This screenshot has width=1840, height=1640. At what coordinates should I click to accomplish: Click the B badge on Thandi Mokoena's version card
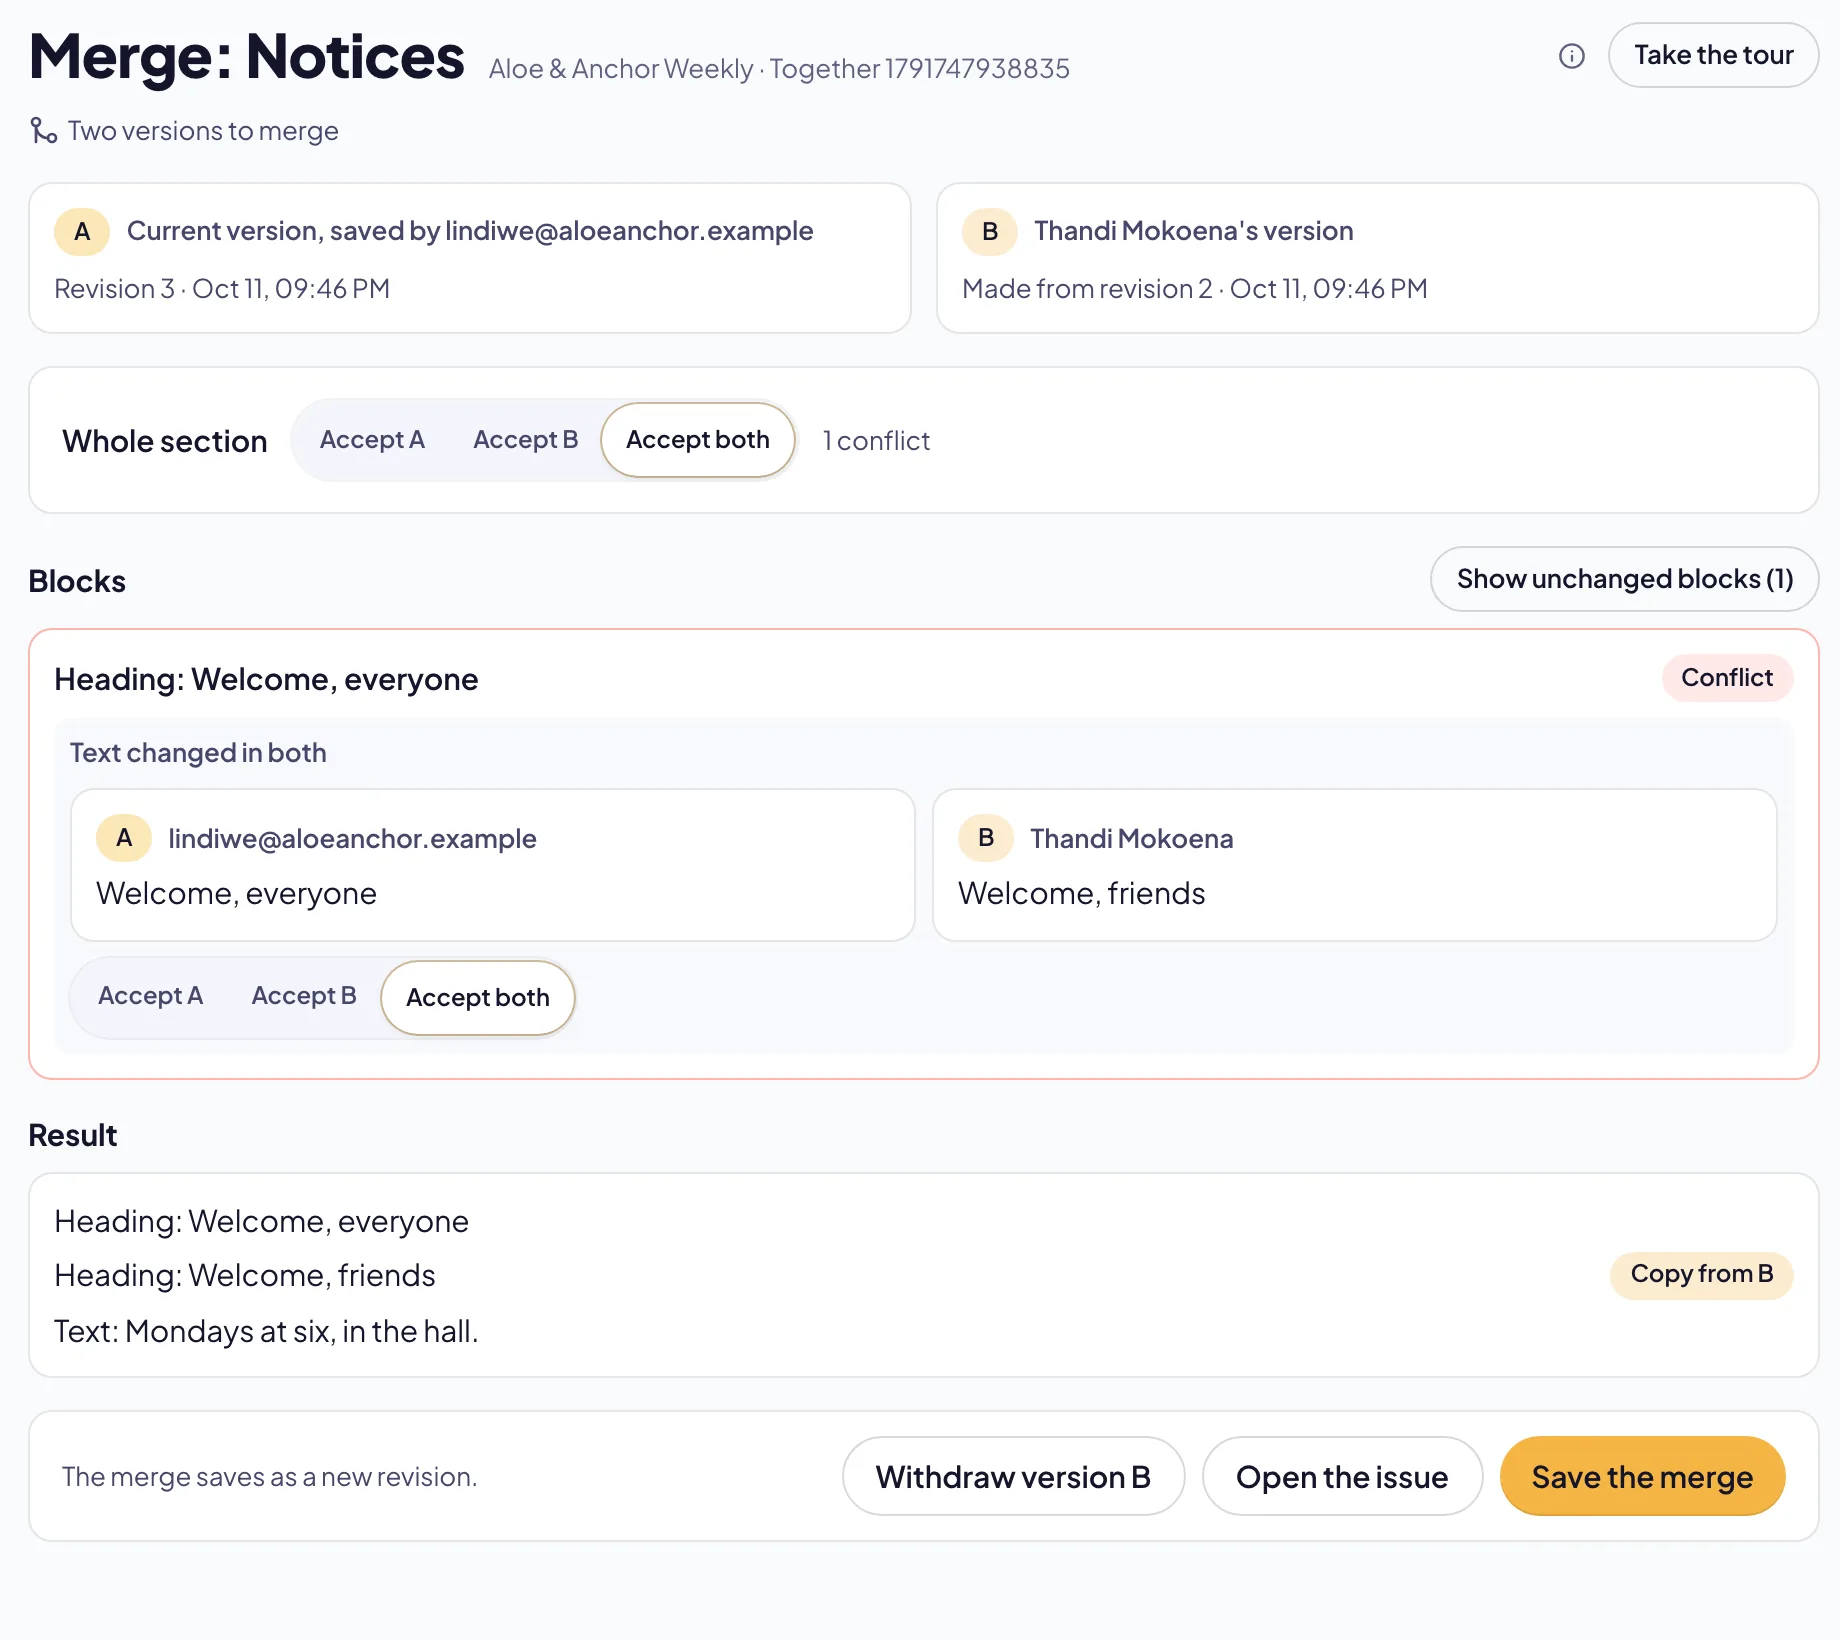[x=990, y=232]
